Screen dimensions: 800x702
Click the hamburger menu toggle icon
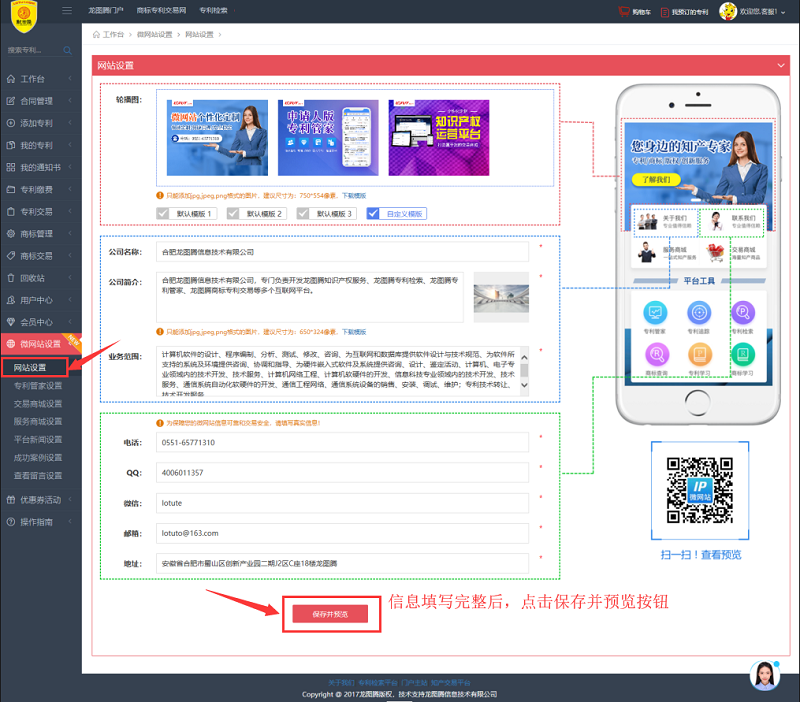tap(67, 11)
